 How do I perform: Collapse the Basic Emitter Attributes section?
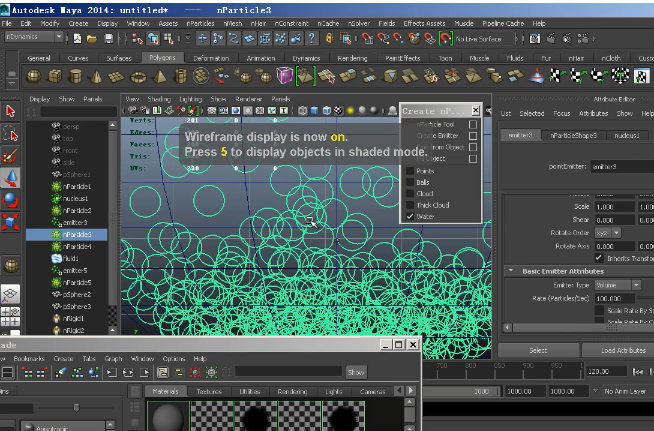(x=511, y=271)
